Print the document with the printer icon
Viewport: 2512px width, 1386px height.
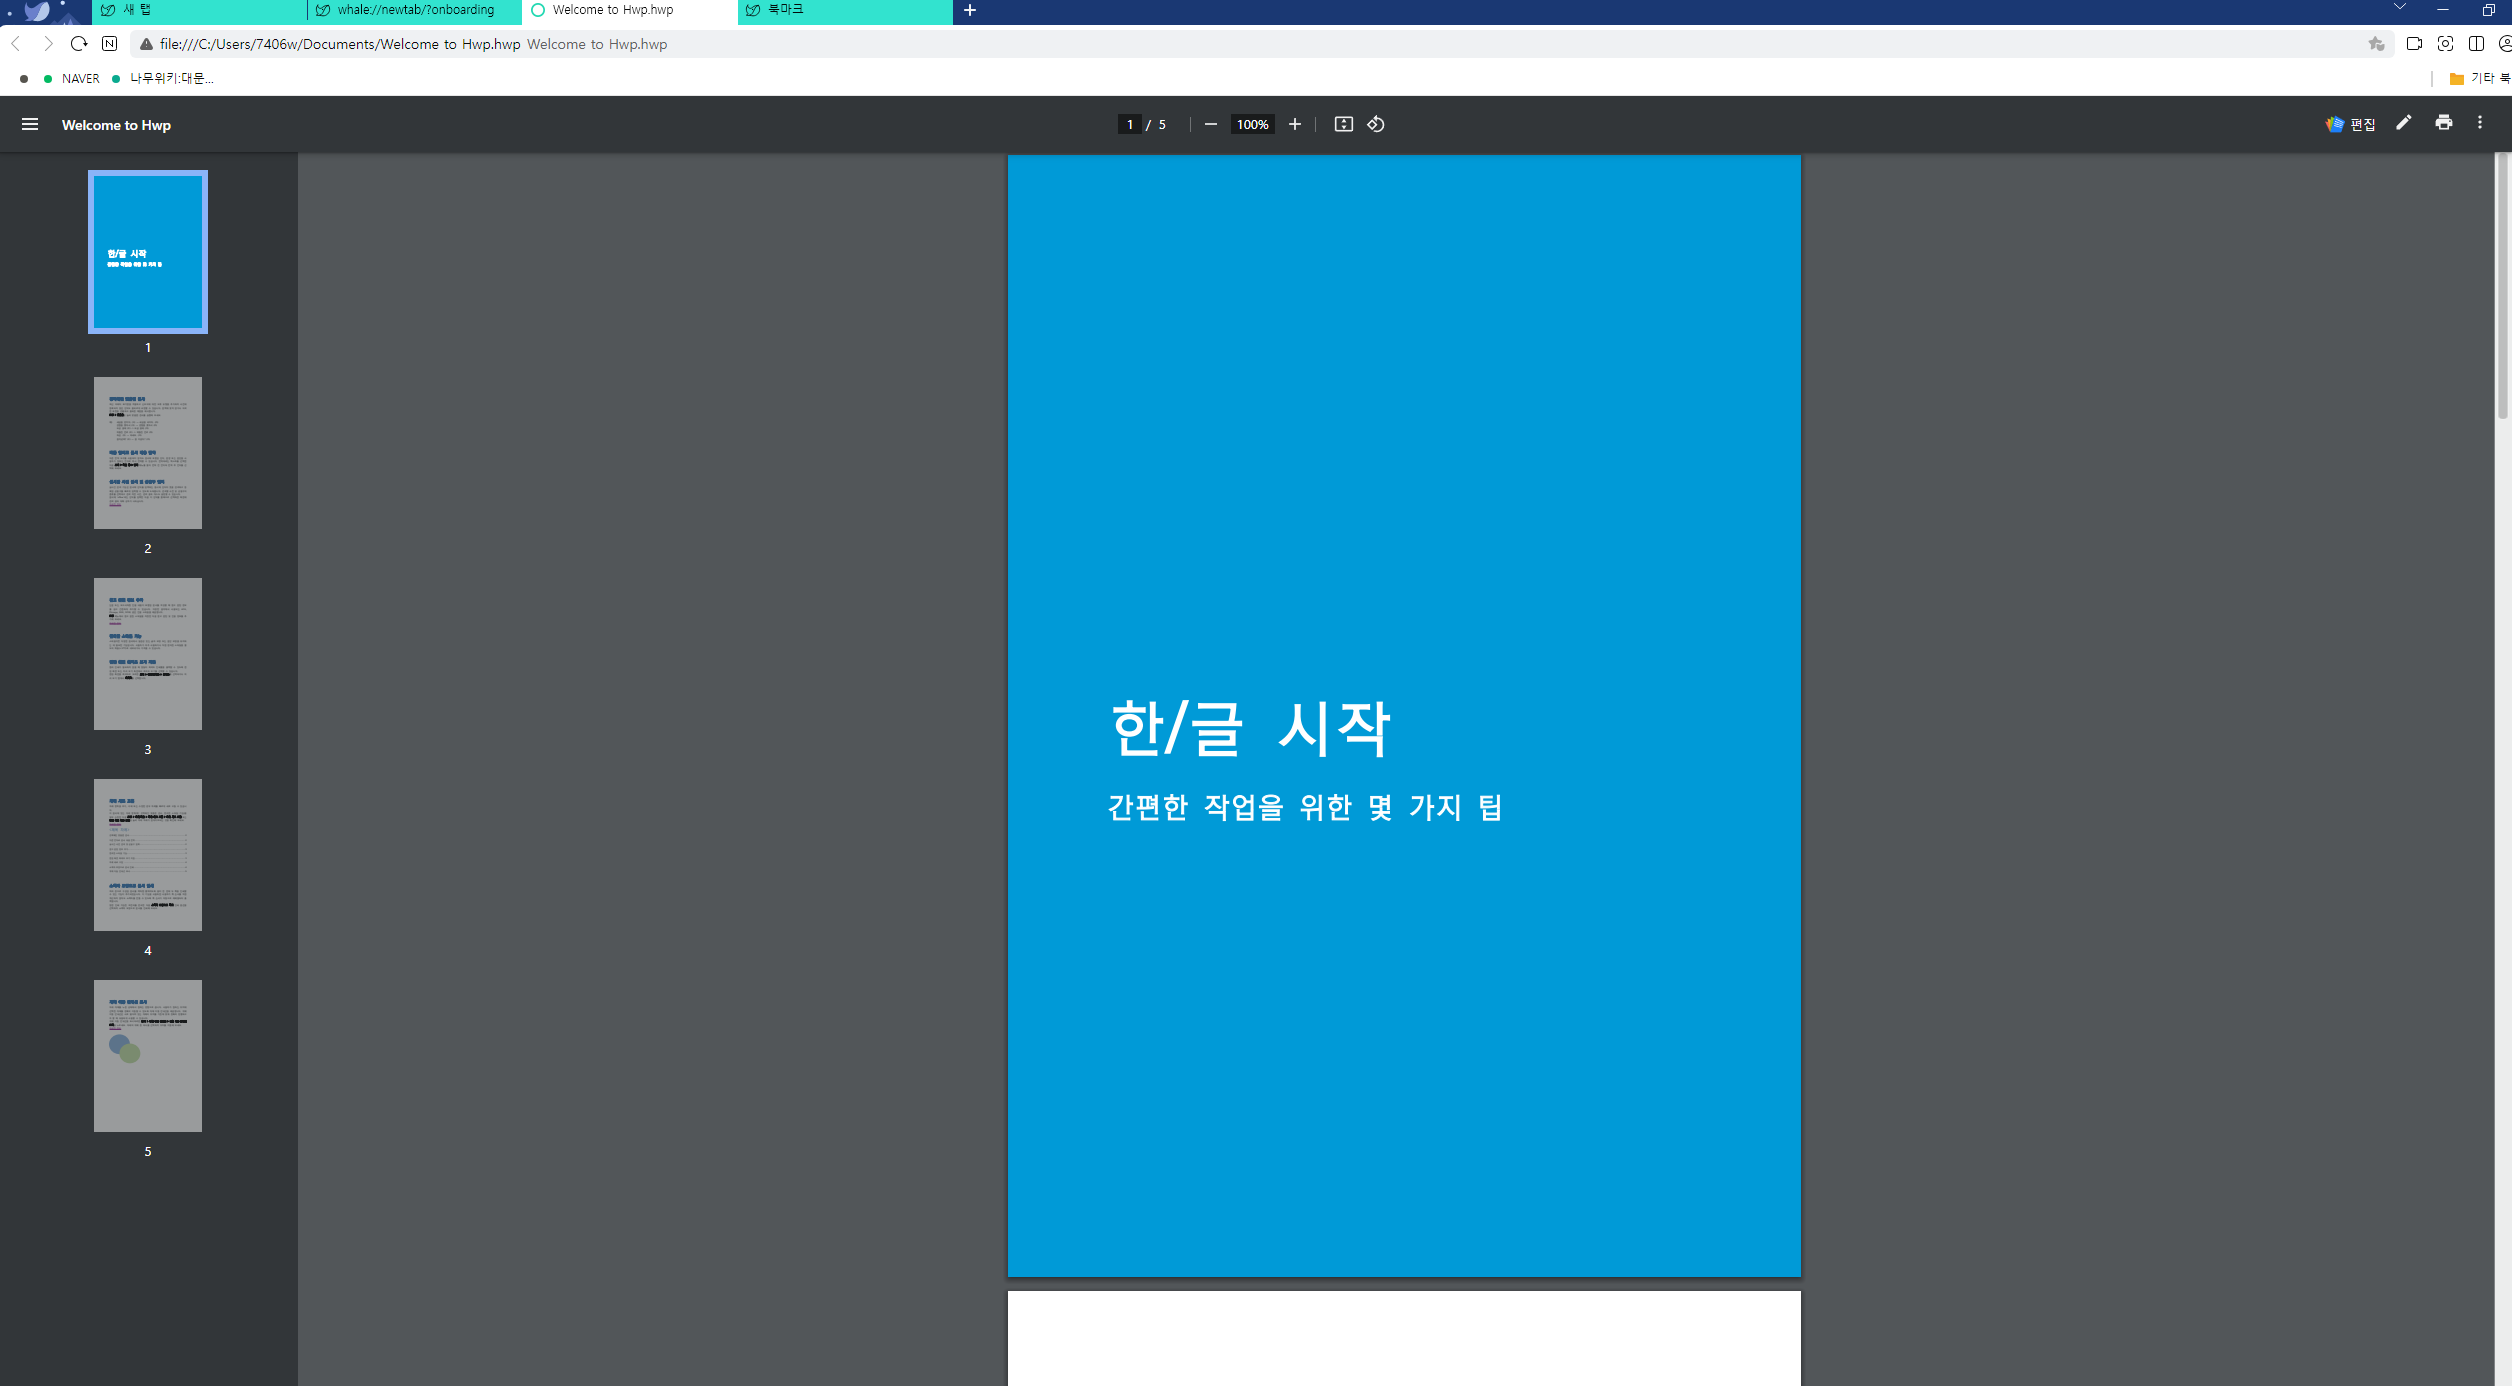2443,123
